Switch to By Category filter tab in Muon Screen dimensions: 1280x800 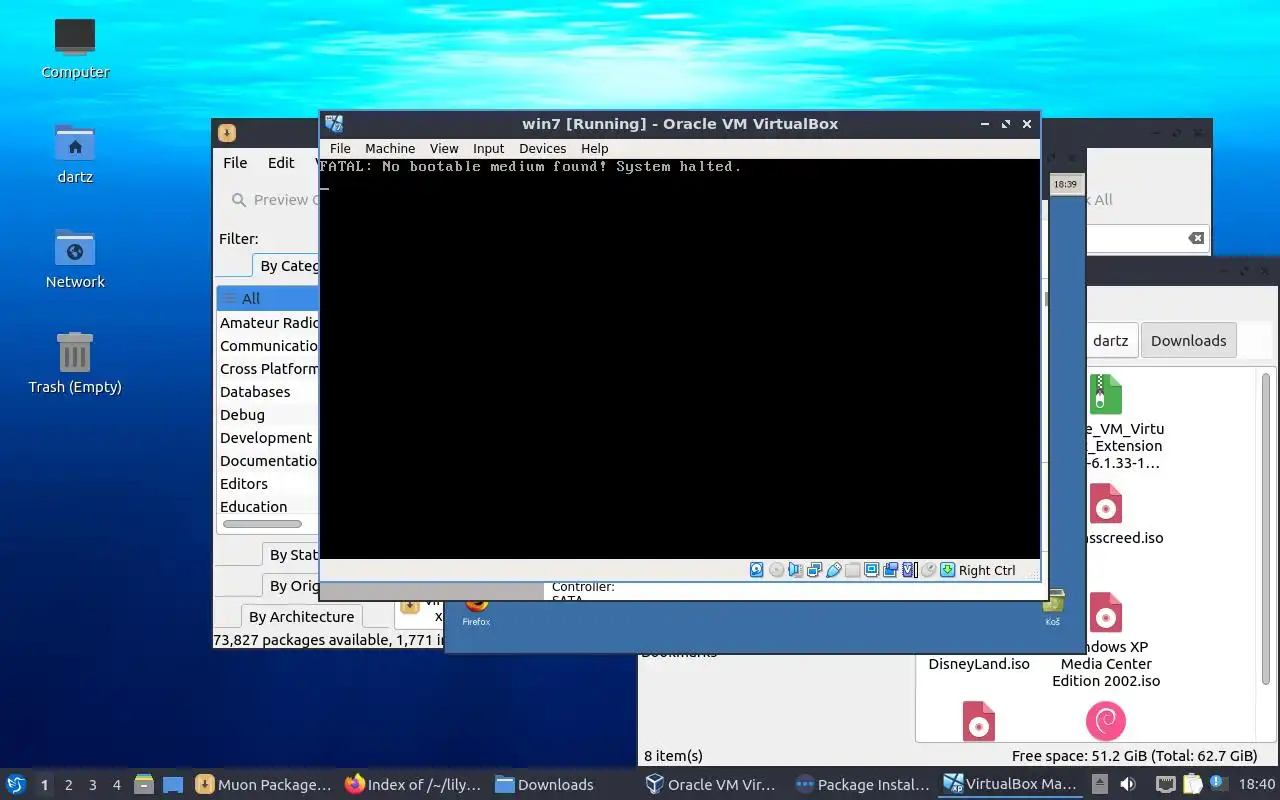pyautogui.click(x=286, y=265)
